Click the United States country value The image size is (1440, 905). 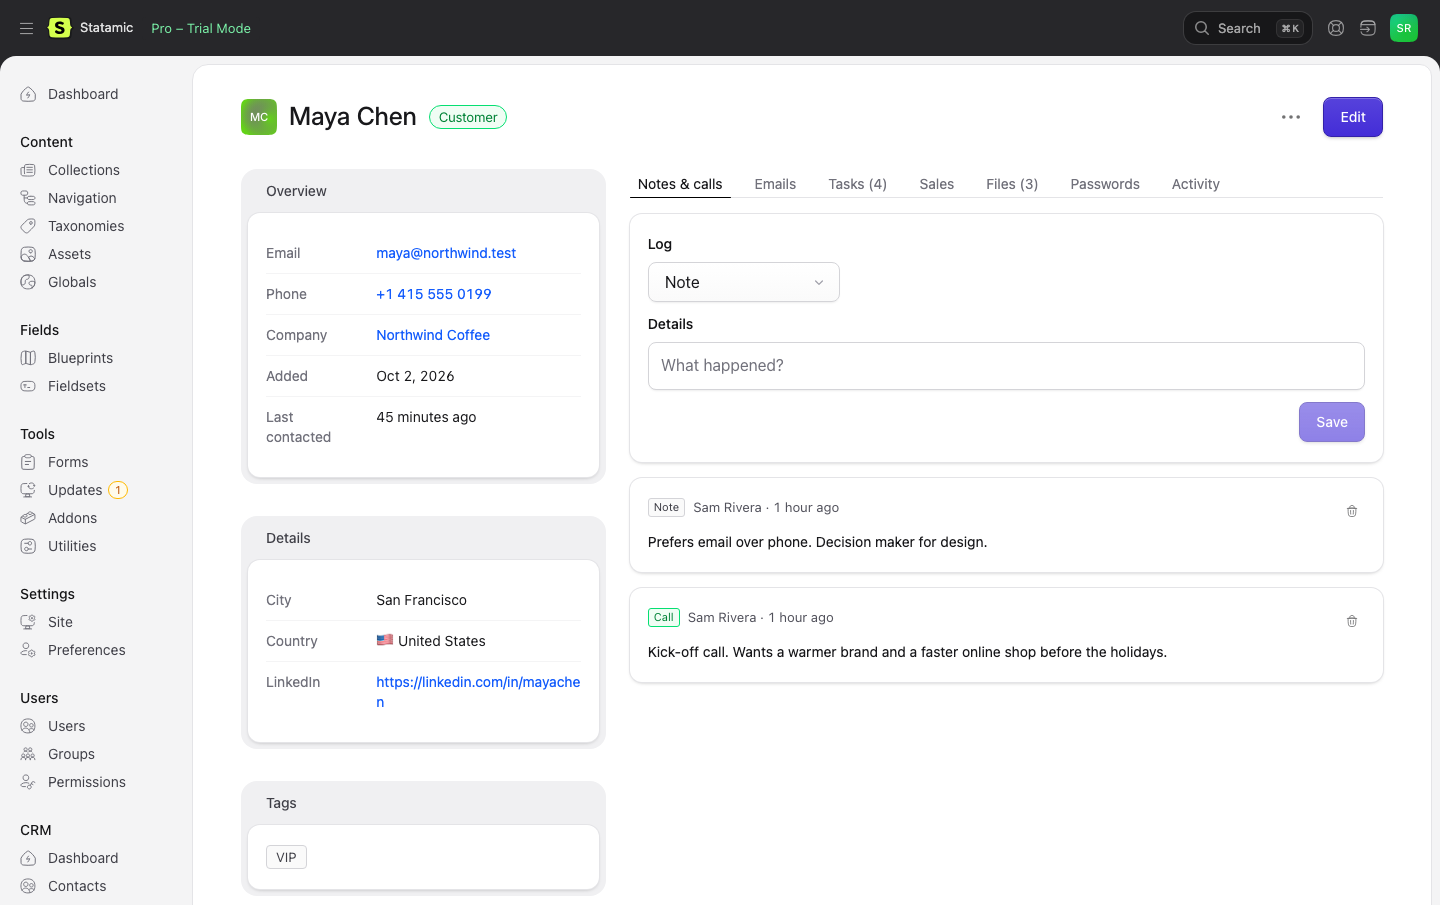(x=431, y=641)
